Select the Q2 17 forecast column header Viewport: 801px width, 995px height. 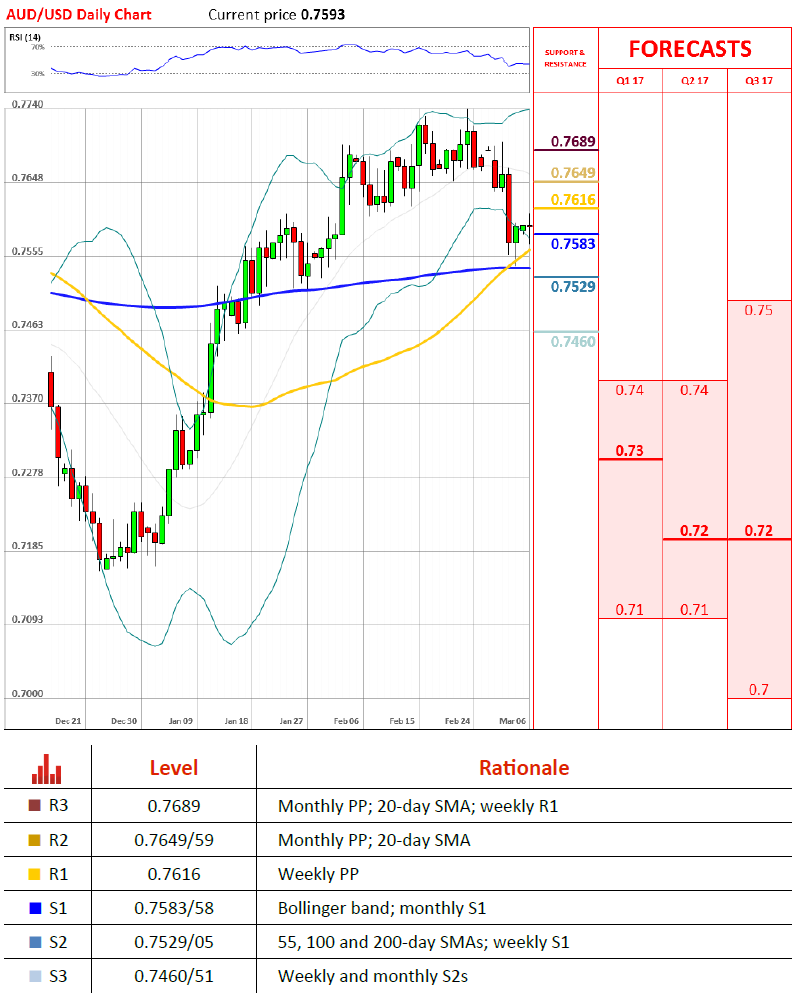[694, 81]
